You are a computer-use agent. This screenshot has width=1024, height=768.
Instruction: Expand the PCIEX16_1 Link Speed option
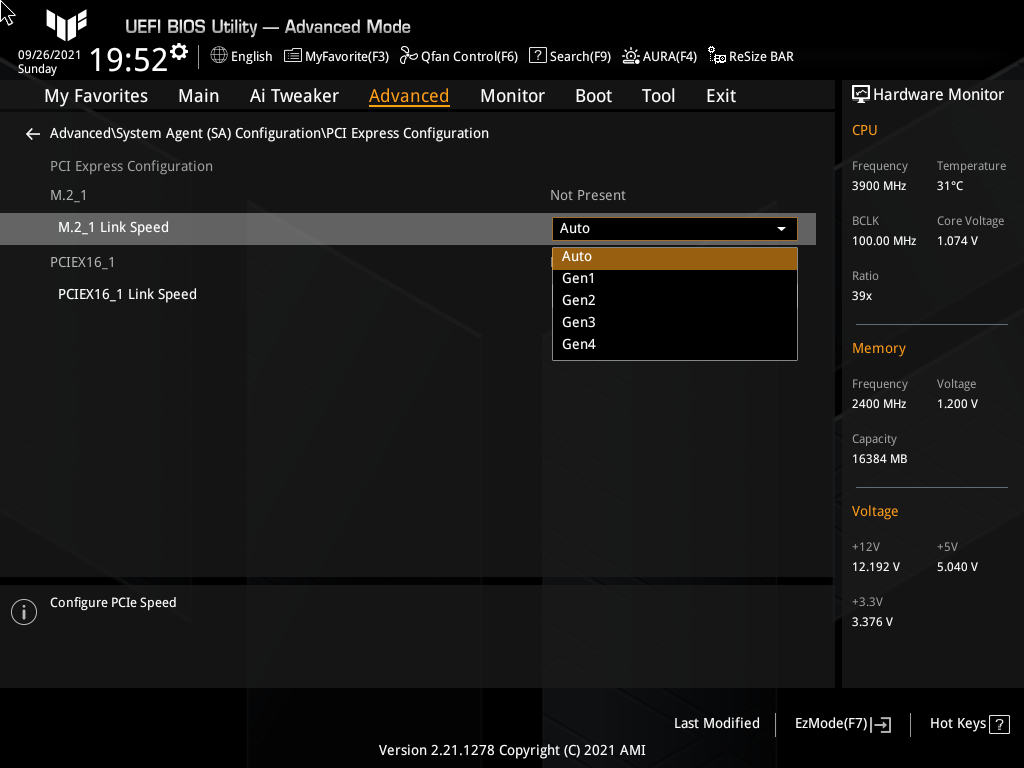click(127, 294)
